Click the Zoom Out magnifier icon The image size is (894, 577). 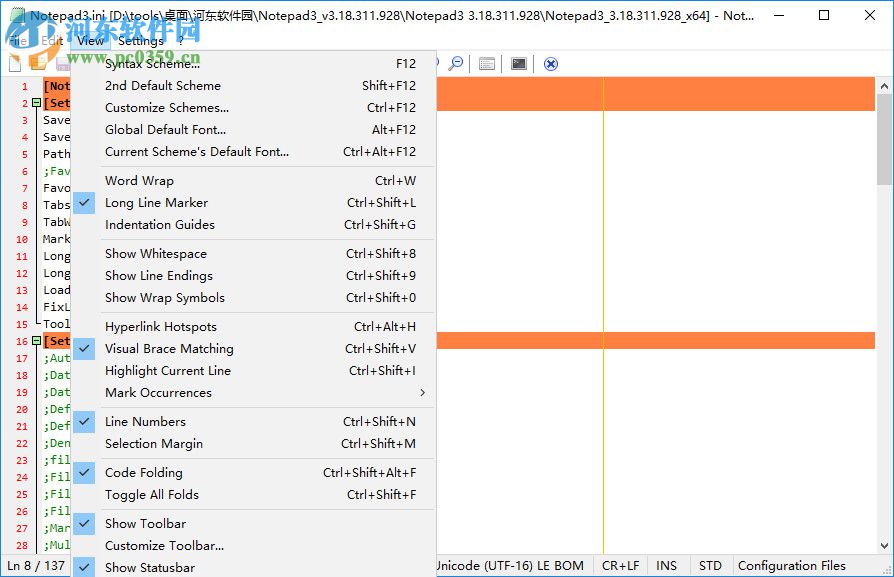(456, 63)
